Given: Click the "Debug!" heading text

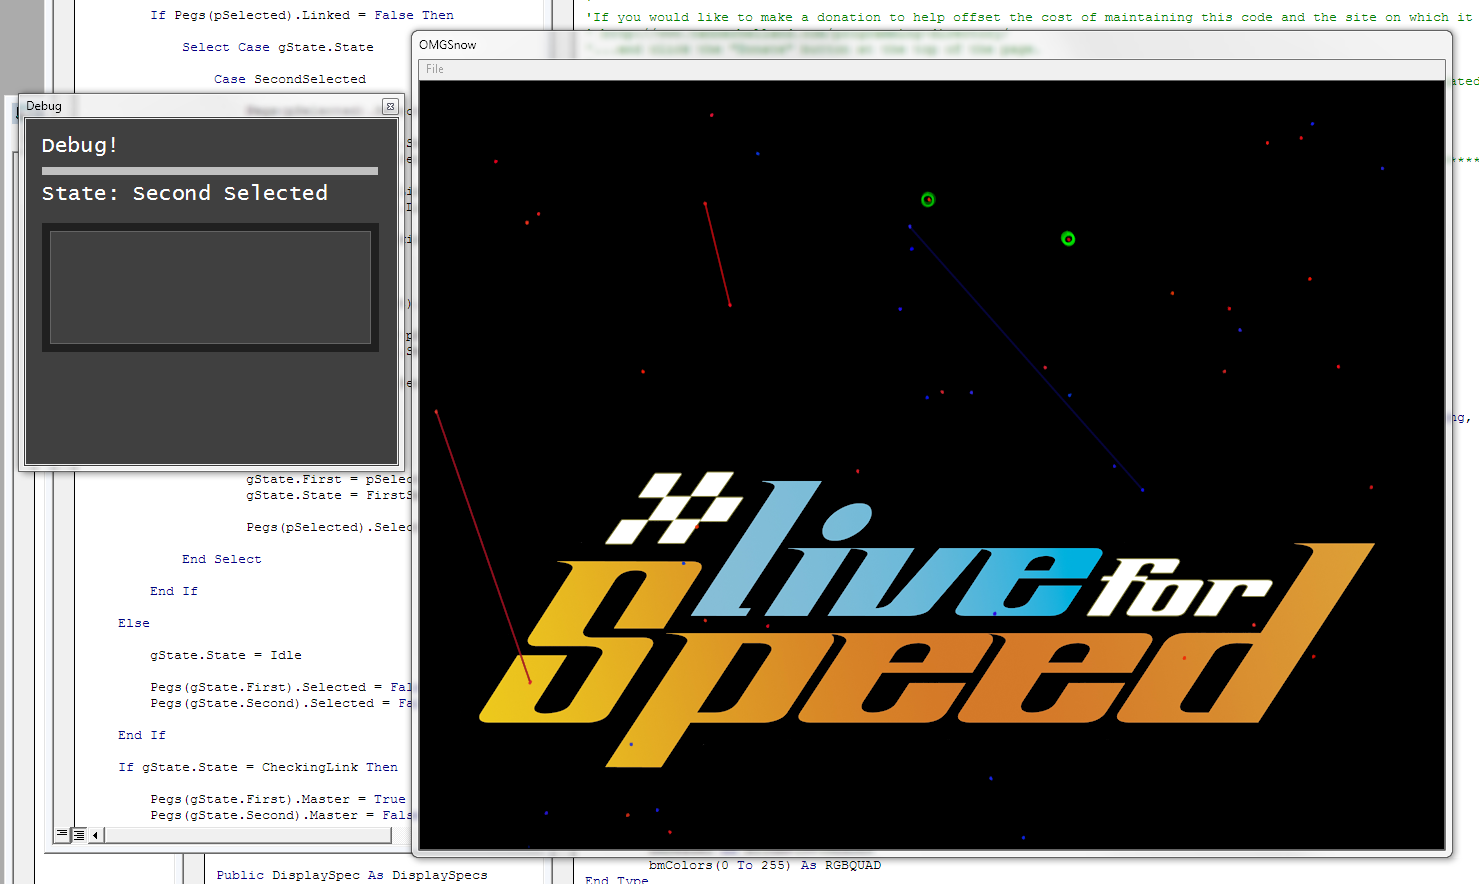Looking at the screenshot, I should tap(80, 145).
